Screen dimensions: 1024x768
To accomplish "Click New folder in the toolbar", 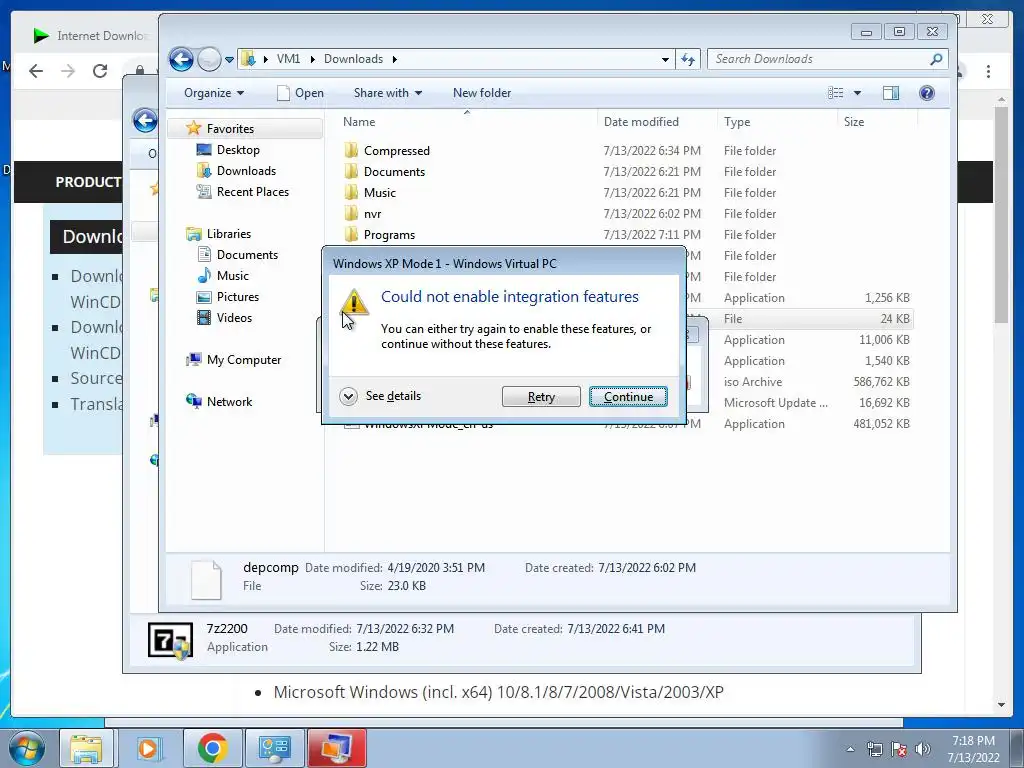I will click(x=482, y=93).
